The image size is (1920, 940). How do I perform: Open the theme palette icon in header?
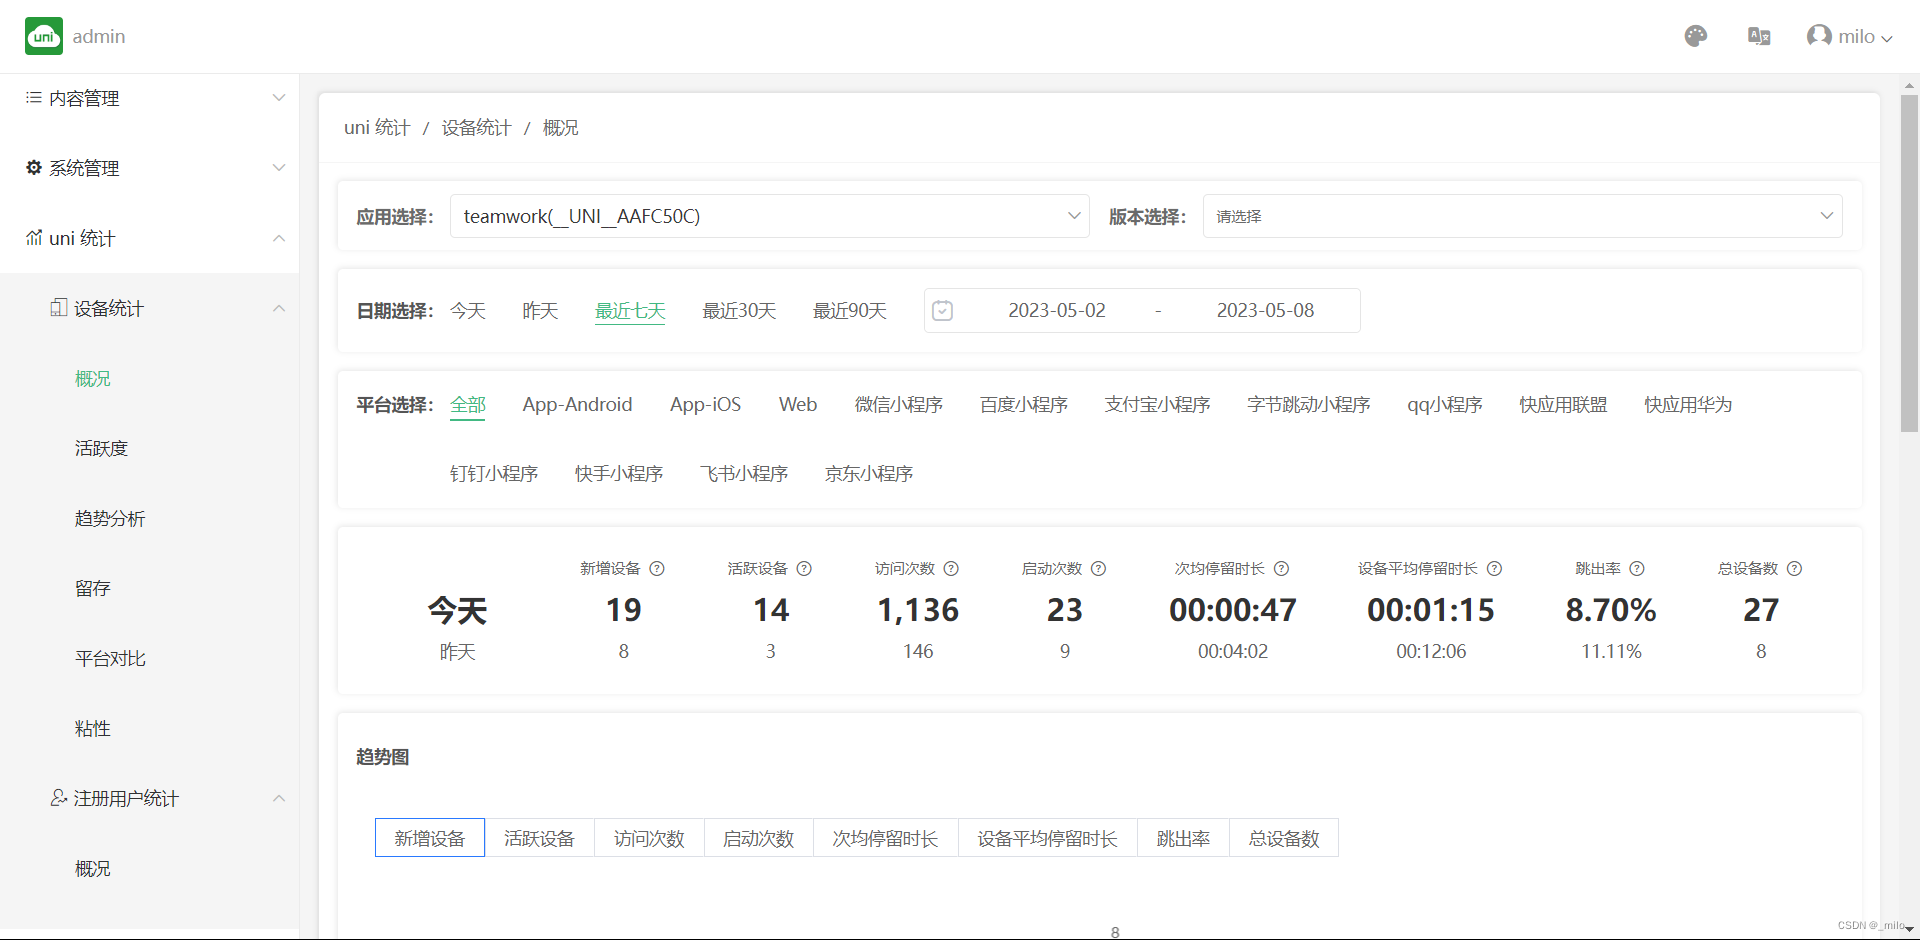[x=1695, y=36]
